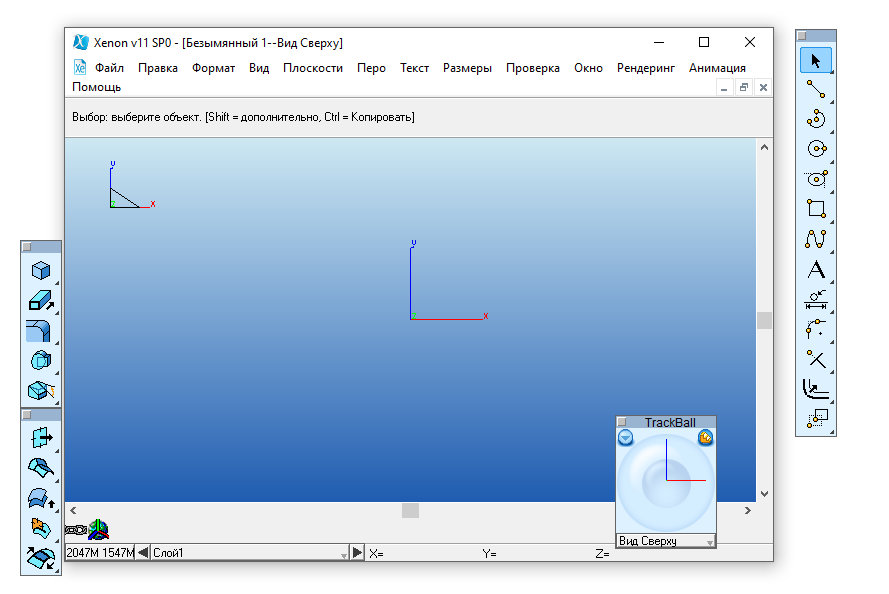
Task: Click the vertical scrollbar thumb
Action: click(764, 320)
